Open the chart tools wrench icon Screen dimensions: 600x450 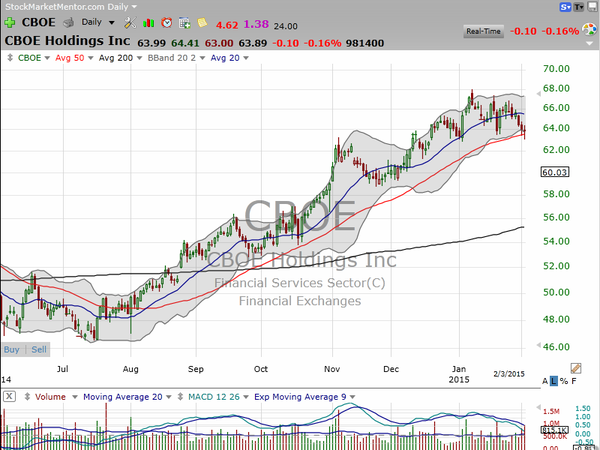(x=130, y=23)
